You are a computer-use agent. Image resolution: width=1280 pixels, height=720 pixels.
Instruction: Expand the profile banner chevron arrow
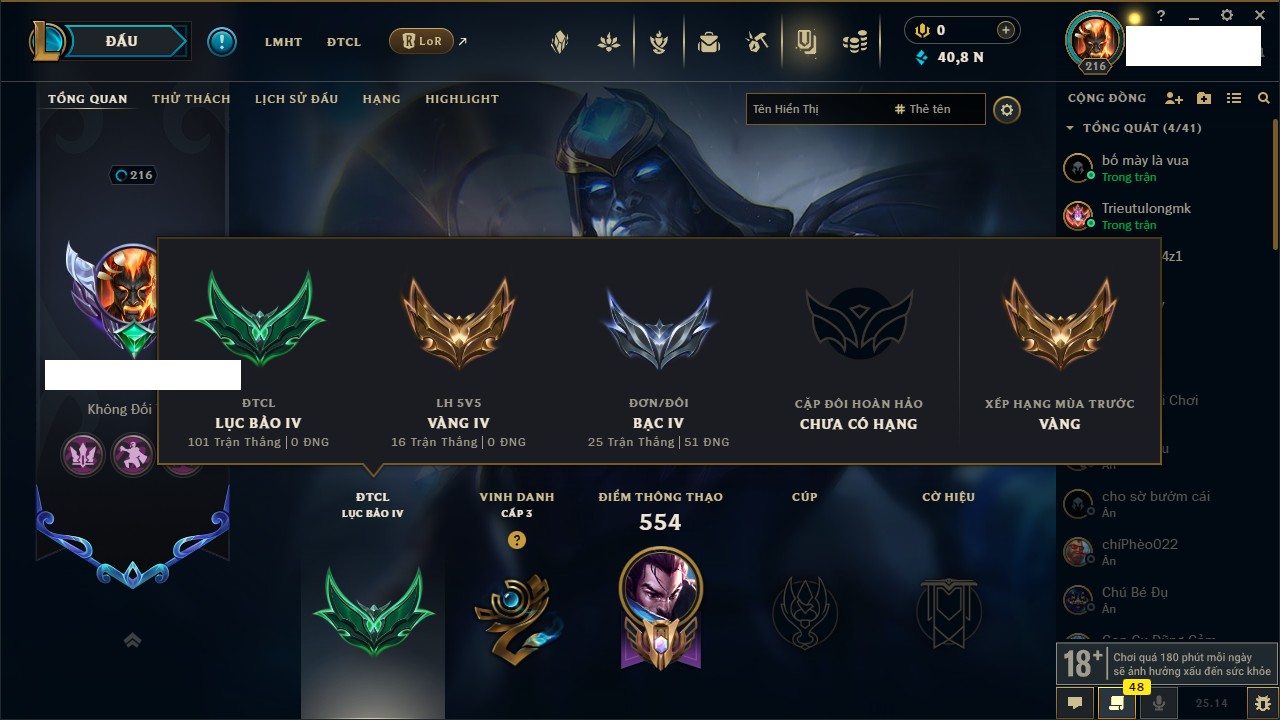(x=132, y=640)
